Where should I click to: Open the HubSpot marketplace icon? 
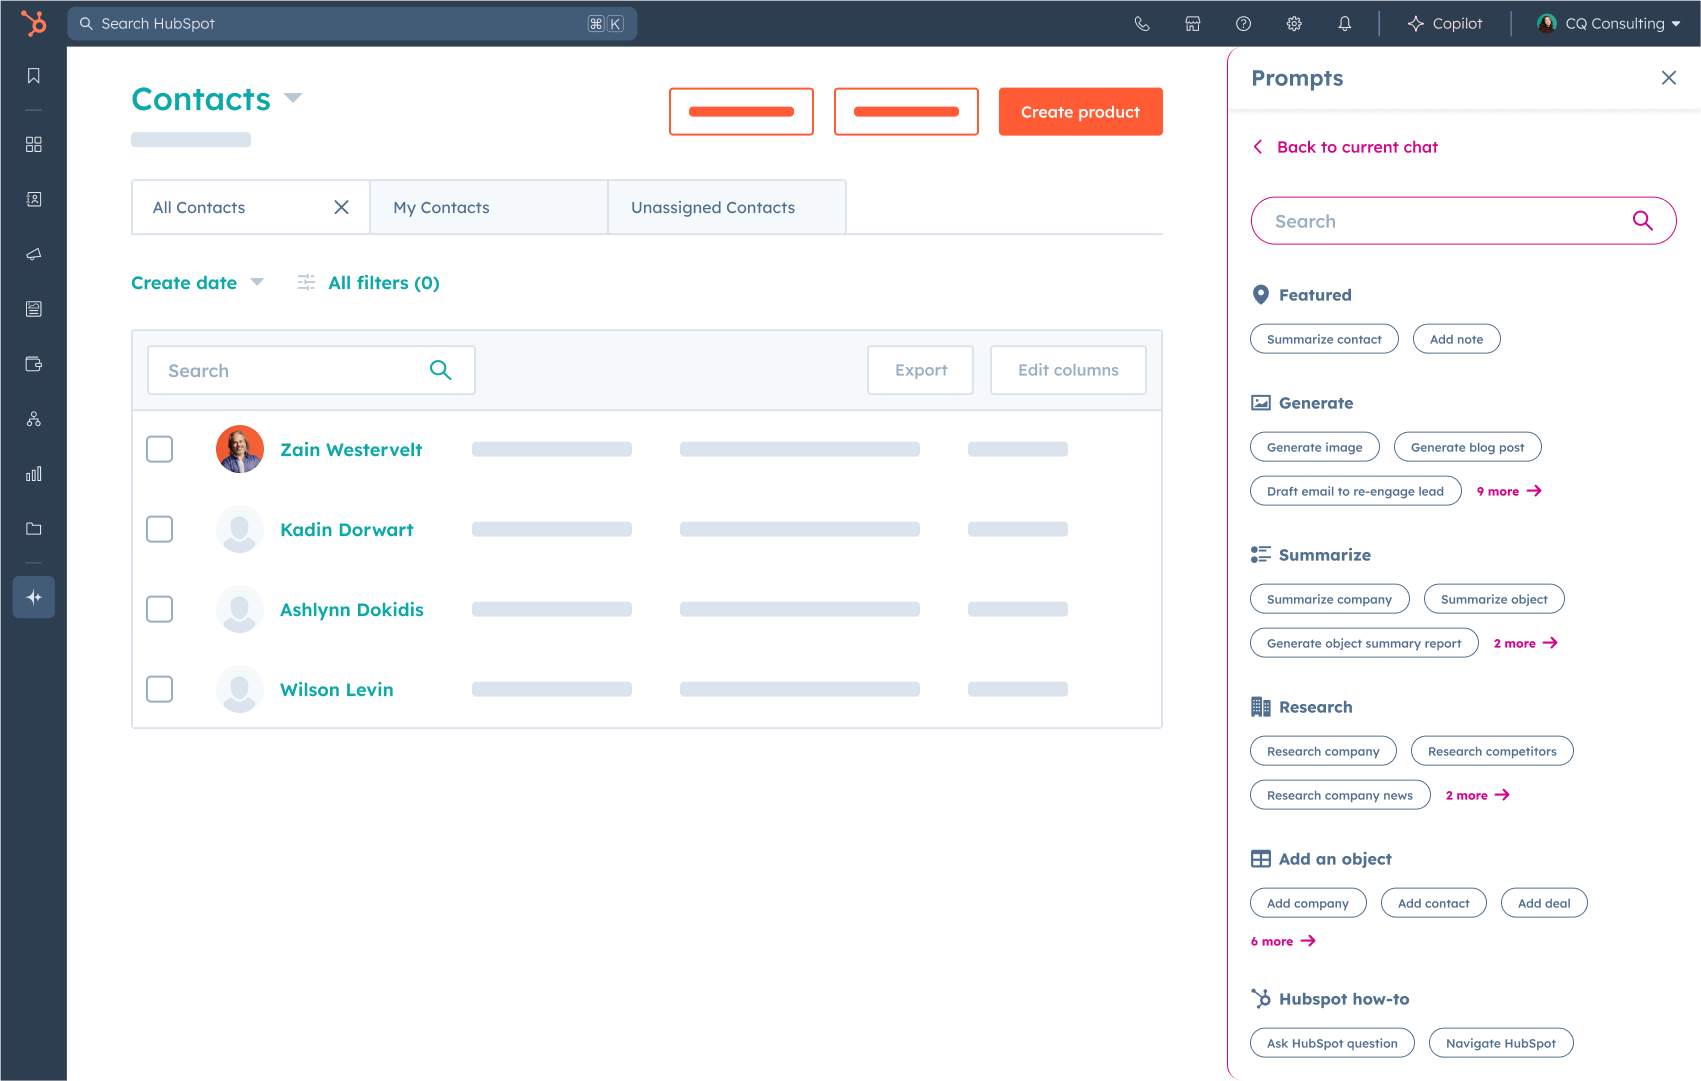click(x=1192, y=23)
